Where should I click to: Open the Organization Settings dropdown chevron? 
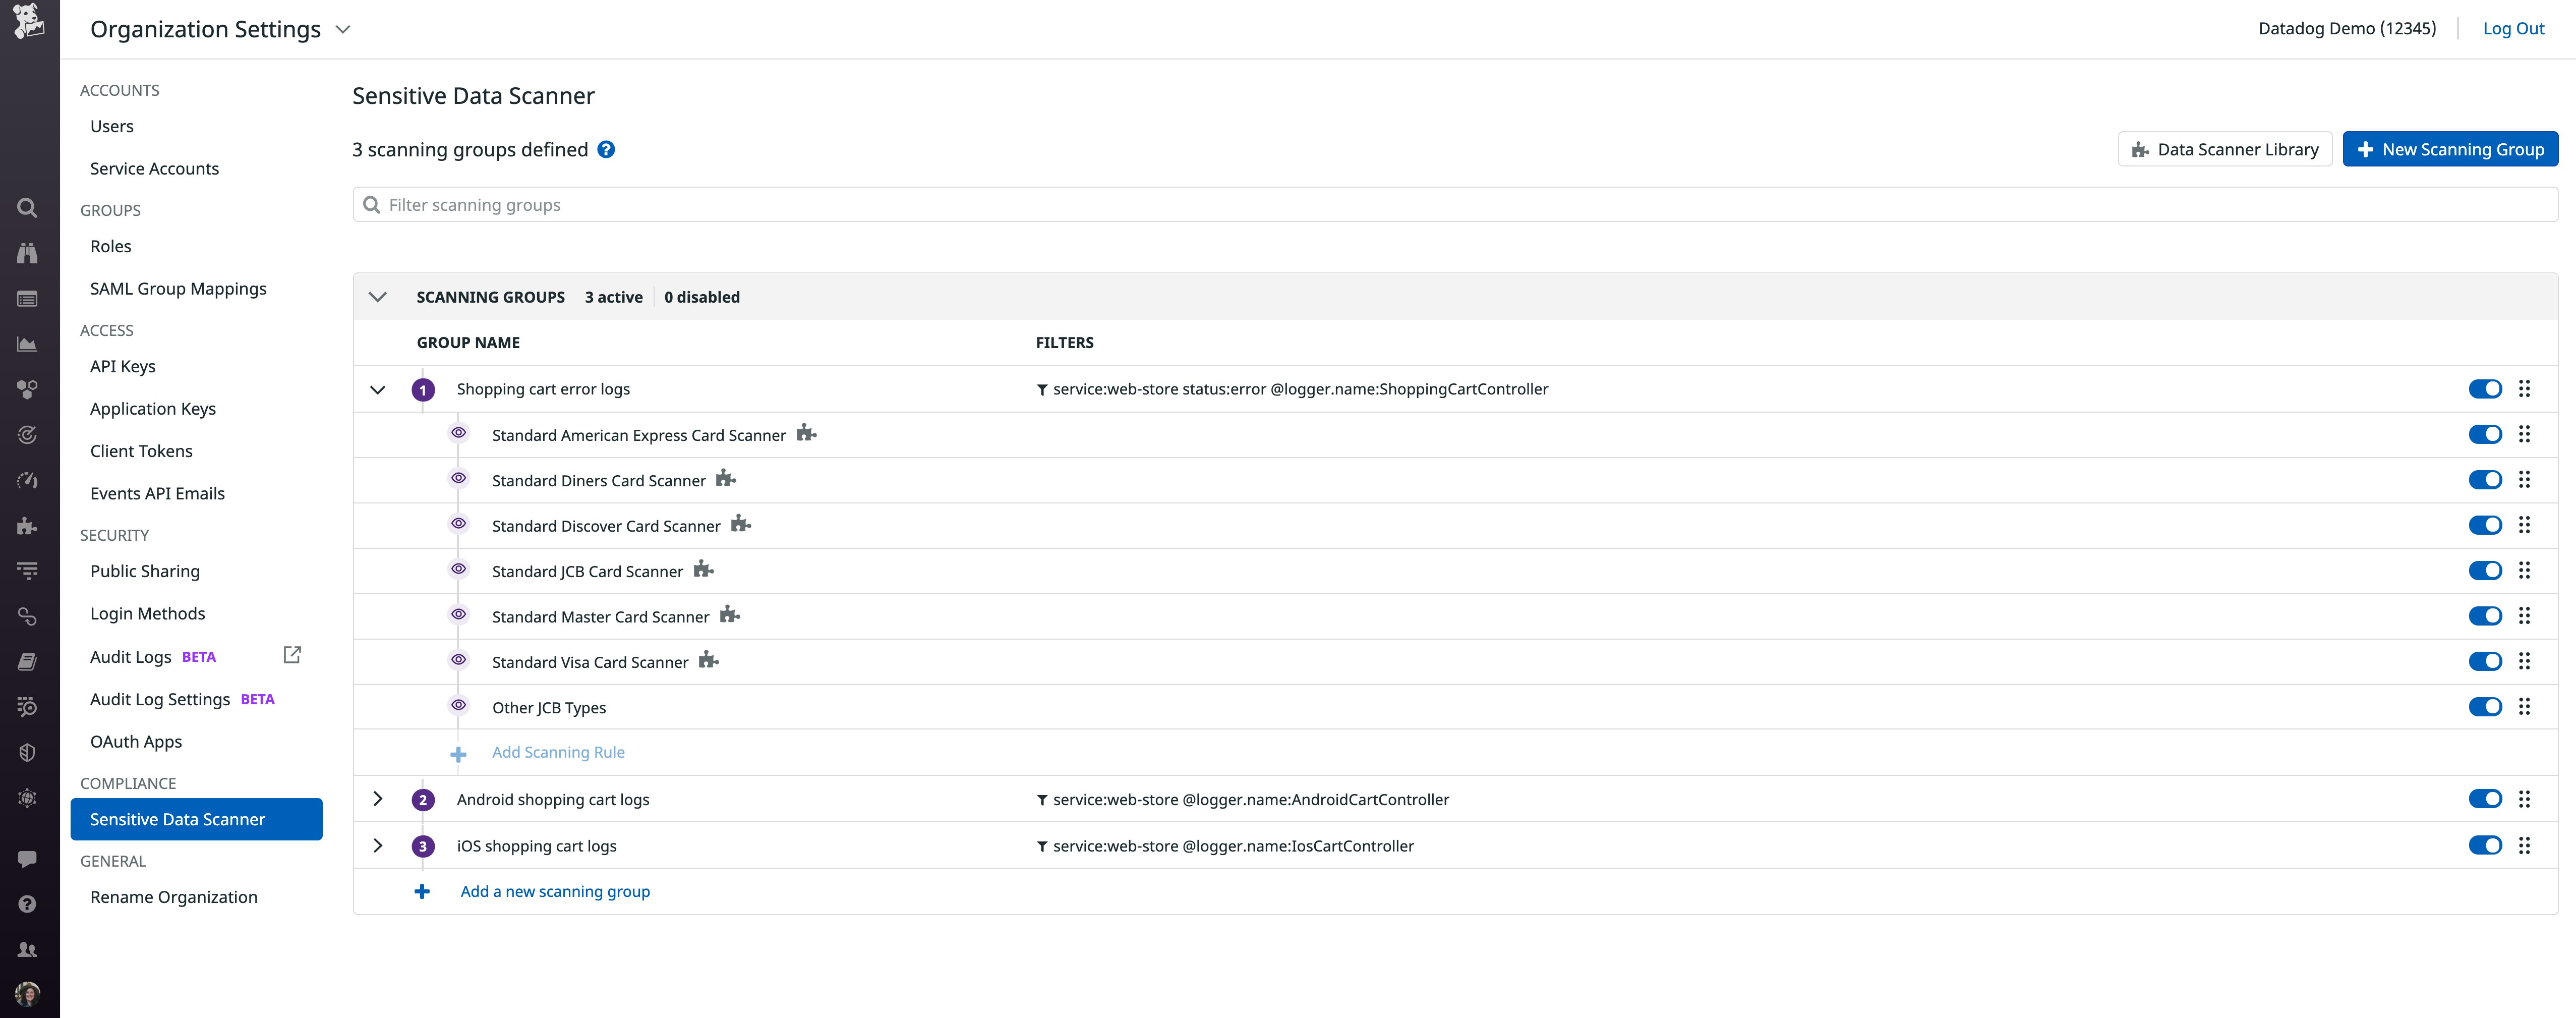tap(343, 29)
